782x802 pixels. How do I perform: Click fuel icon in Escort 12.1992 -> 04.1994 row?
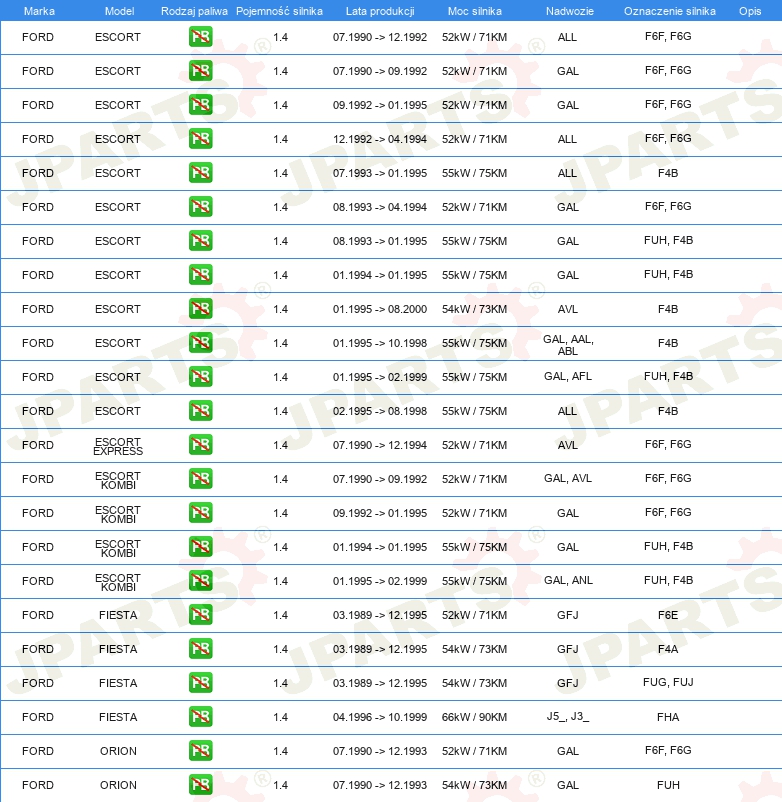click(x=200, y=139)
